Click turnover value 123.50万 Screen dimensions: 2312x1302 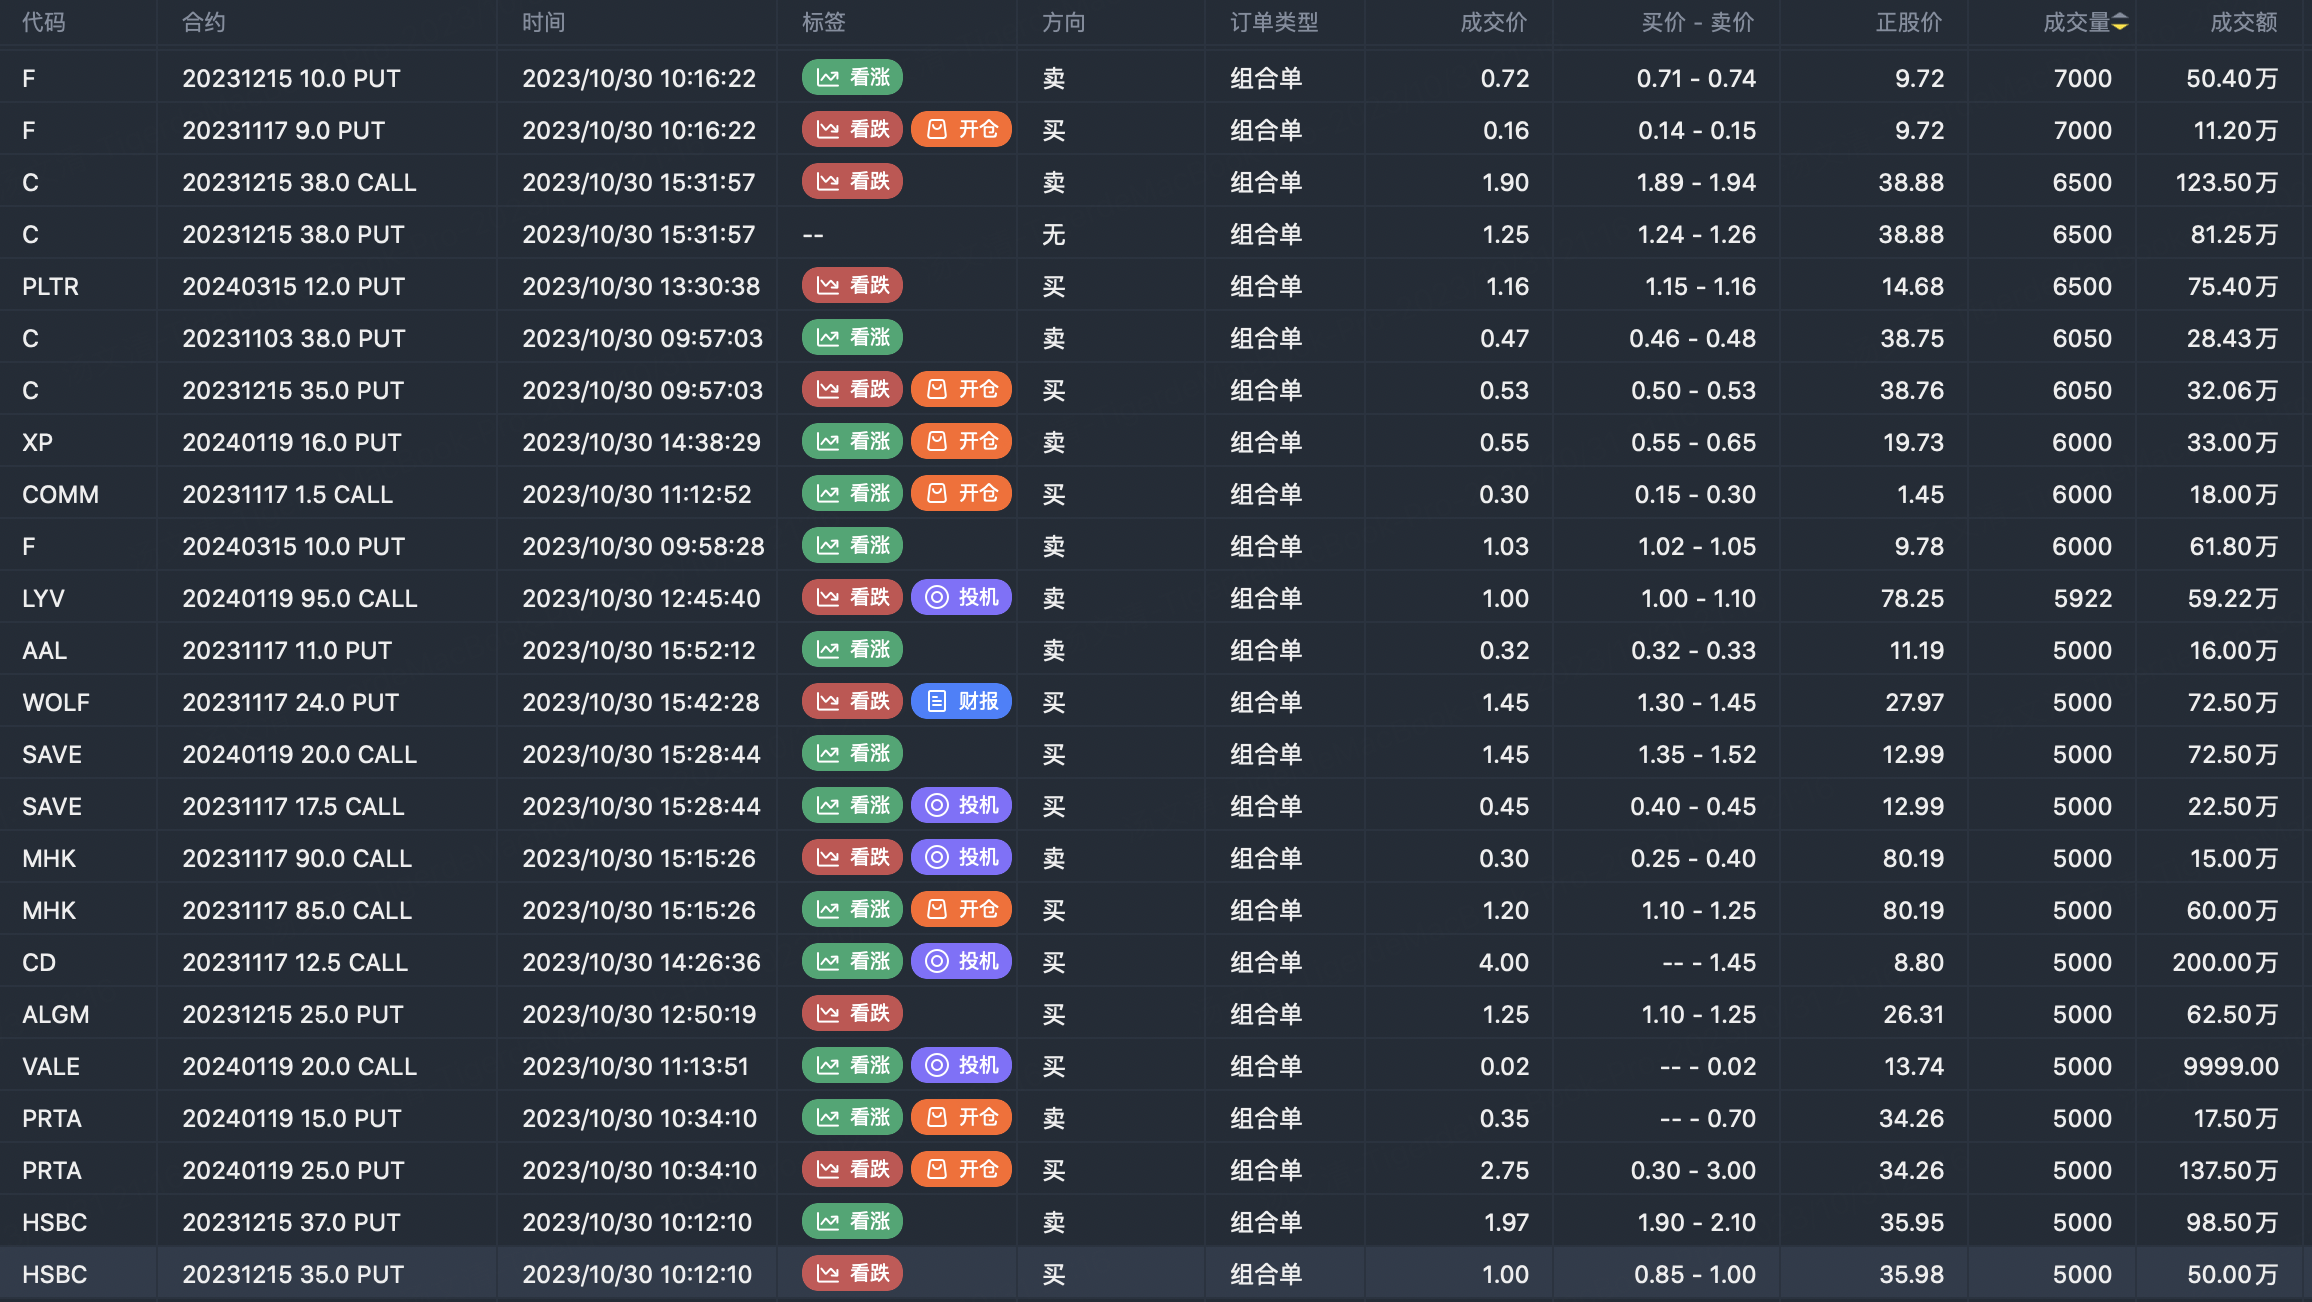pyautogui.click(x=2227, y=182)
